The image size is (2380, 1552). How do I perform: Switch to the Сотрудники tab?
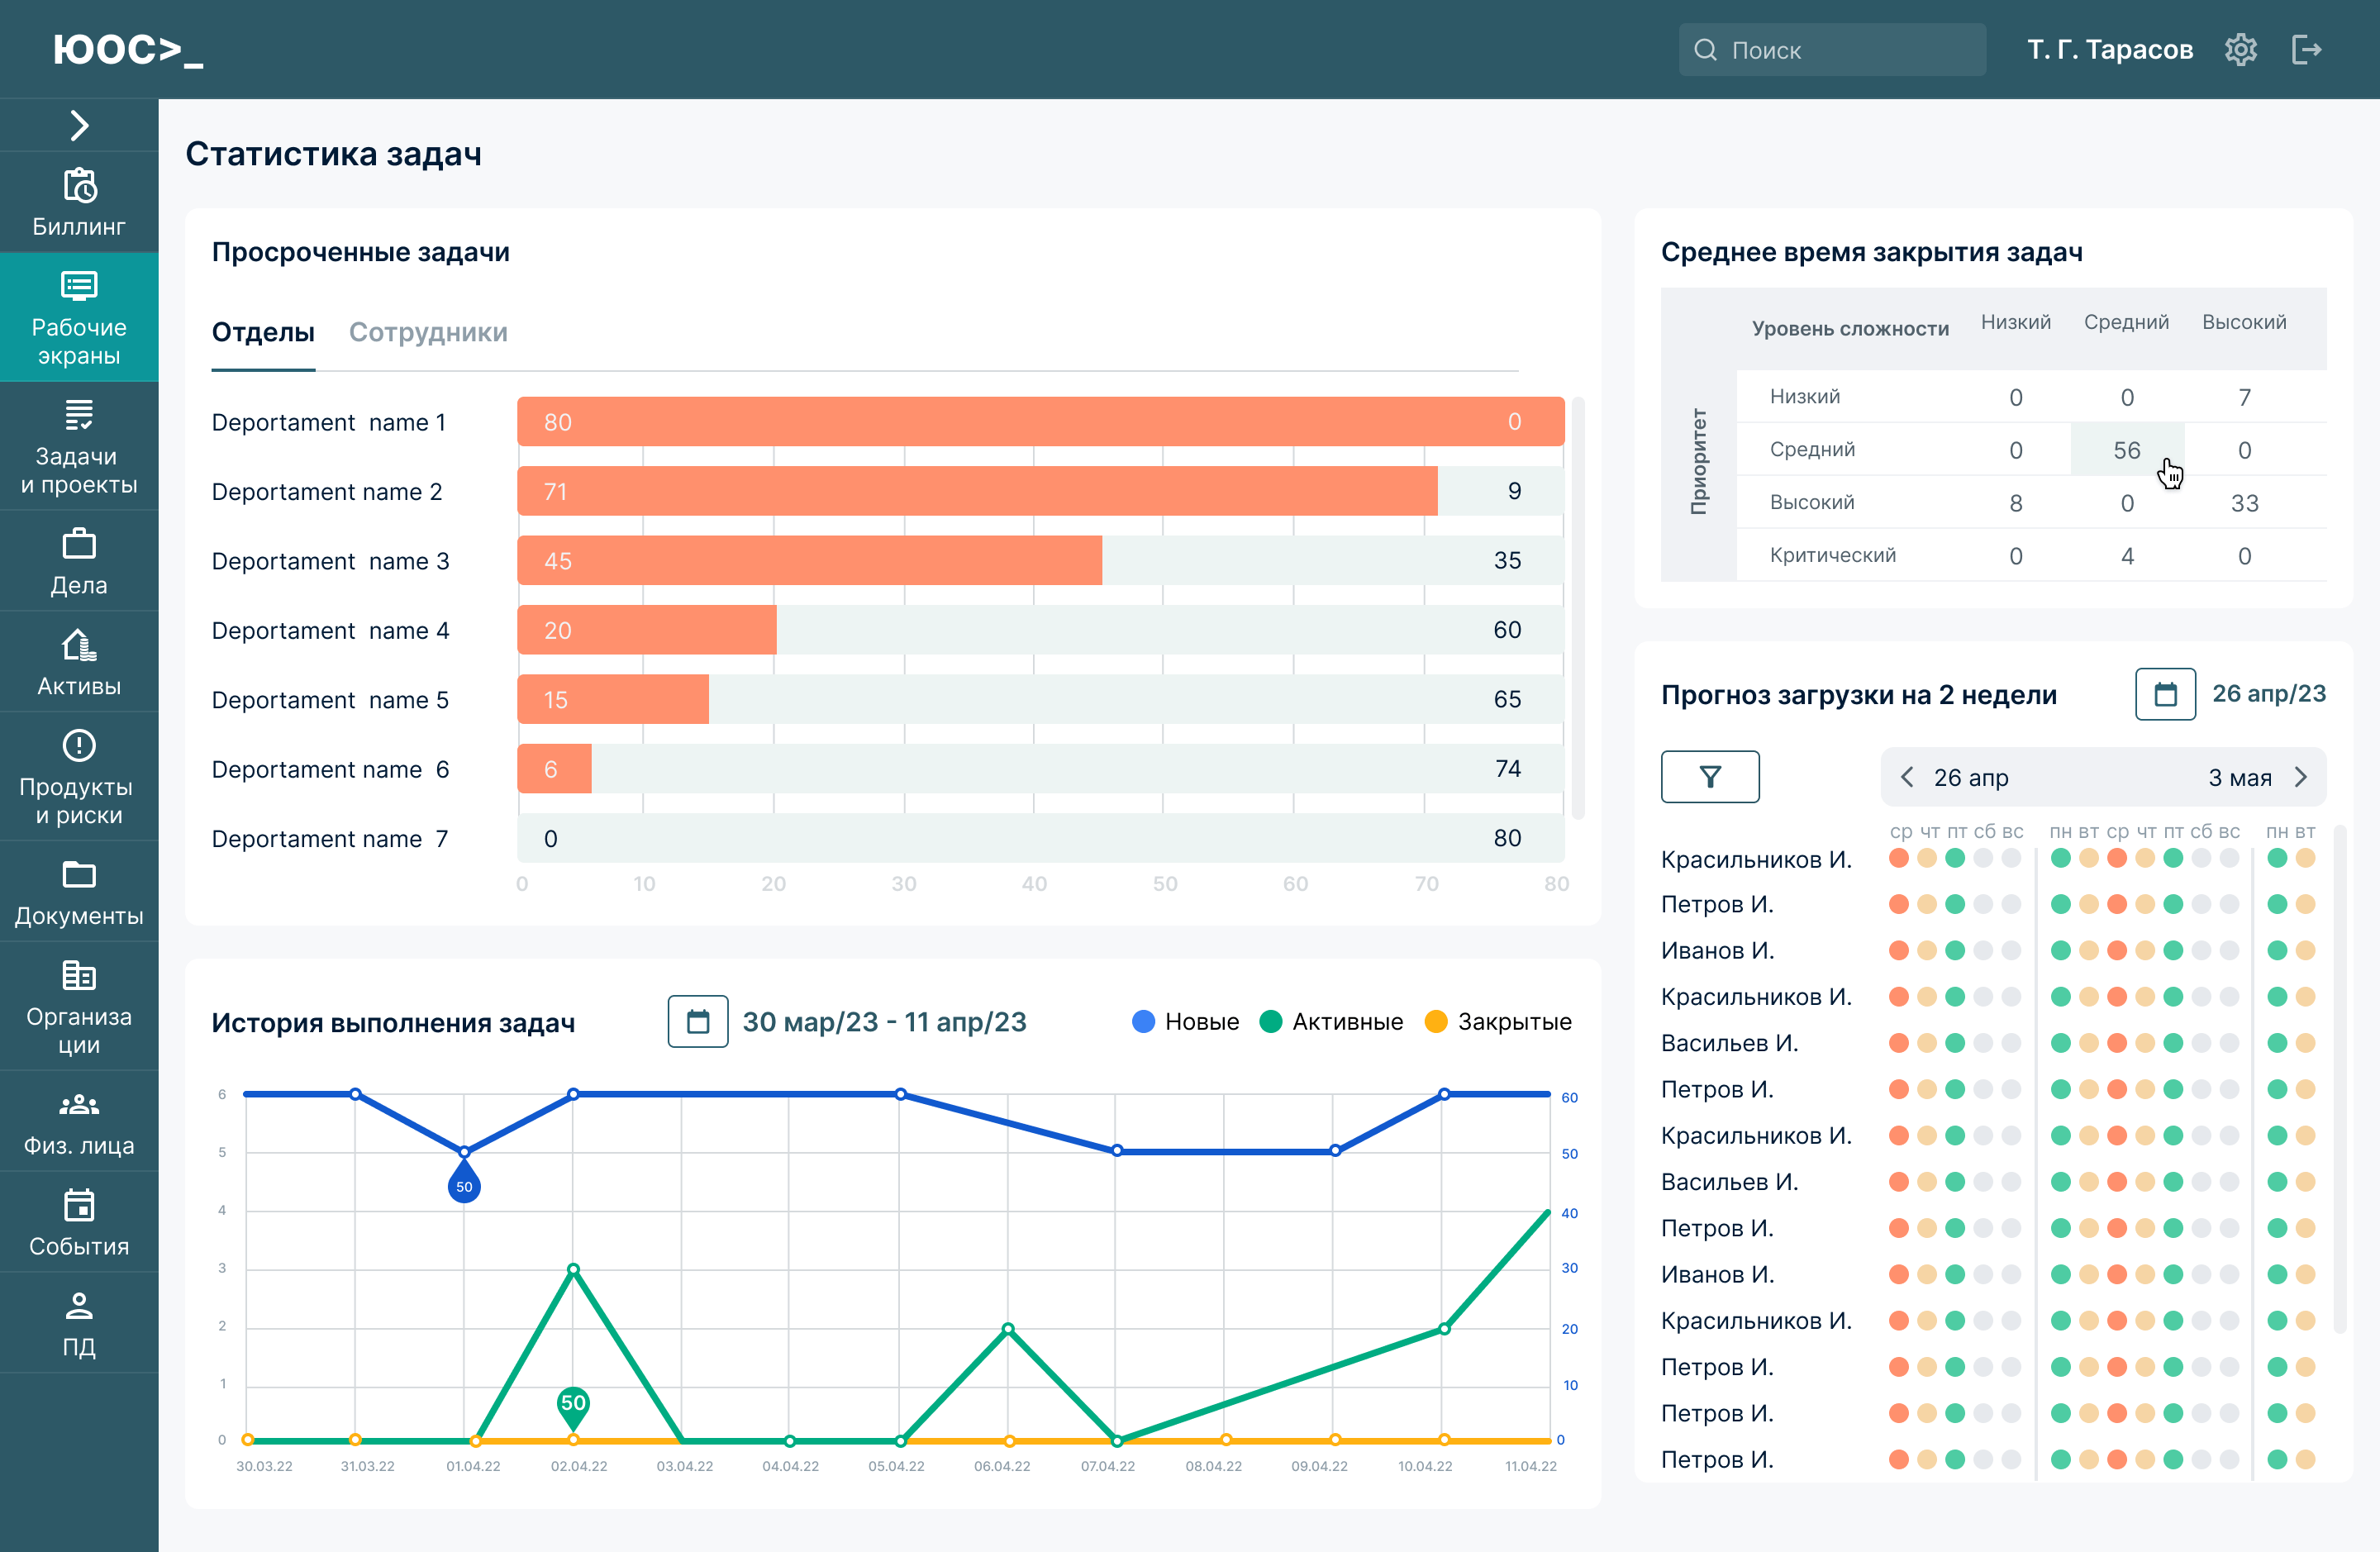[x=428, y=332]
